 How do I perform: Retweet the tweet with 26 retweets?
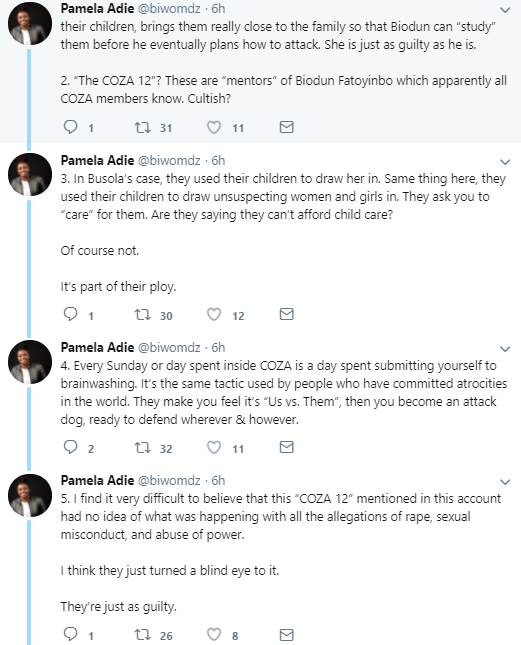click(143, 635)
